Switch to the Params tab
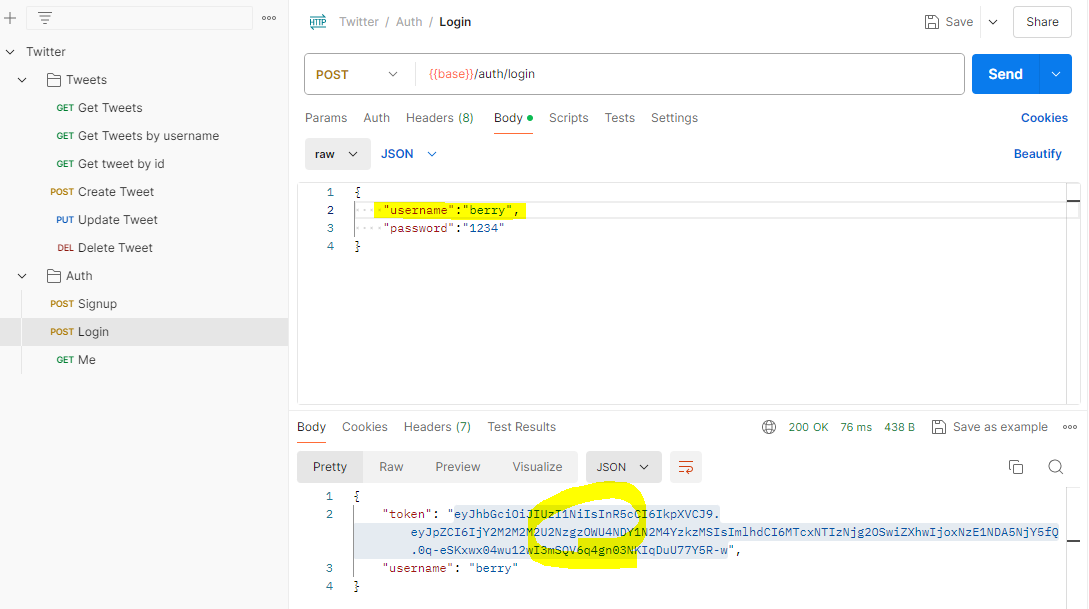Screen dimensions: 1089x609 326,118
